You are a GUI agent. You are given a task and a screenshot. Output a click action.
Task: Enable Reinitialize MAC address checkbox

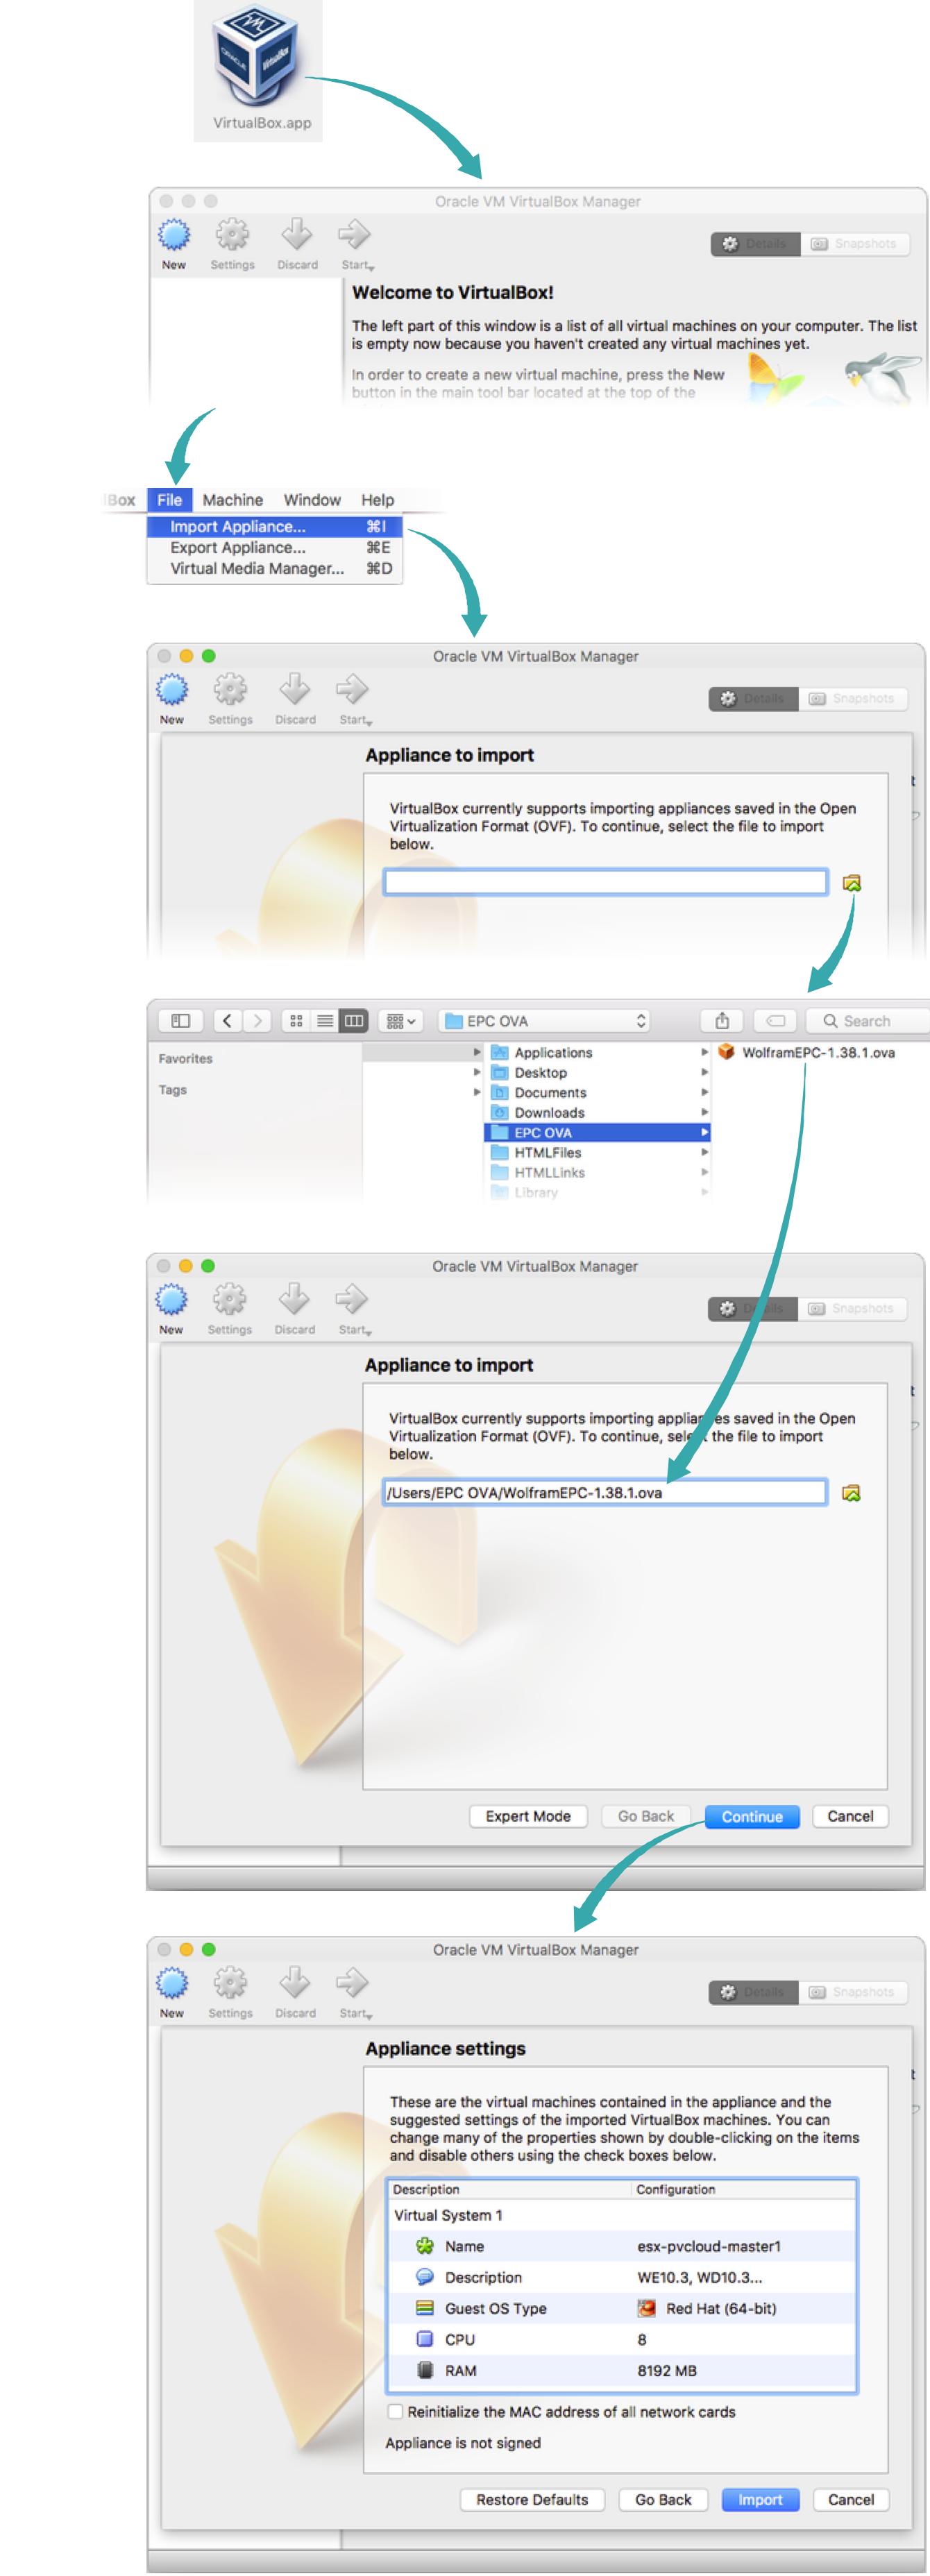(x=396, y=2411)
